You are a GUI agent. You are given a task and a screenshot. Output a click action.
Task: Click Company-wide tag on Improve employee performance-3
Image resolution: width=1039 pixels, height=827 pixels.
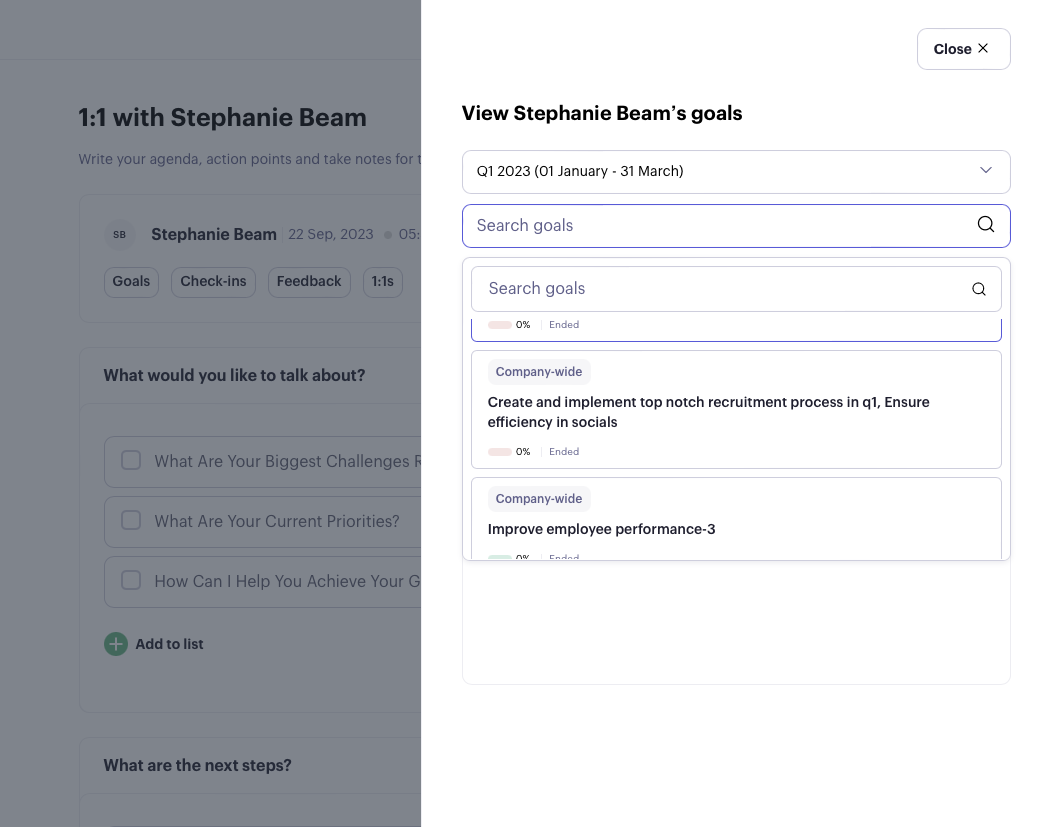[x=539, y=499]
